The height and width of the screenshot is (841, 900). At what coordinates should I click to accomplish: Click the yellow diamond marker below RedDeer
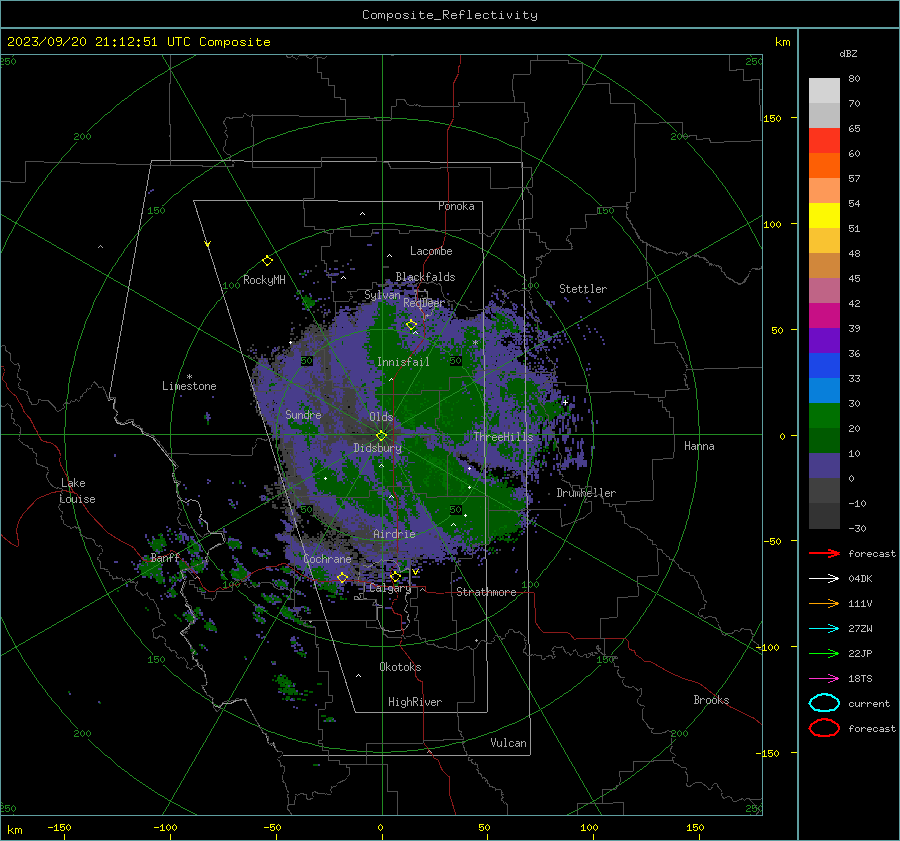click(x=411, y=325)
